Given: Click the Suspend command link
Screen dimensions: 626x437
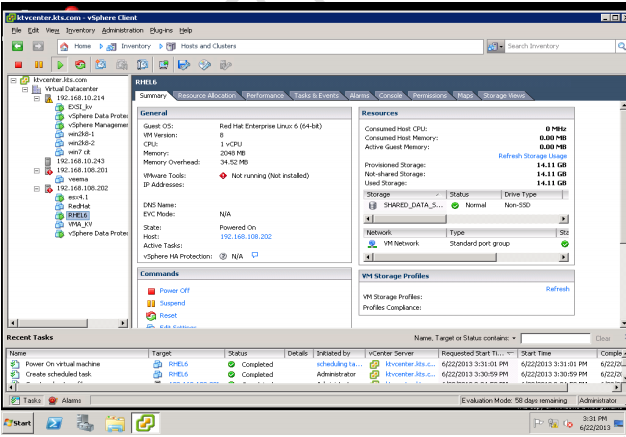Looking at the screenshot, I should coord(172,303).
